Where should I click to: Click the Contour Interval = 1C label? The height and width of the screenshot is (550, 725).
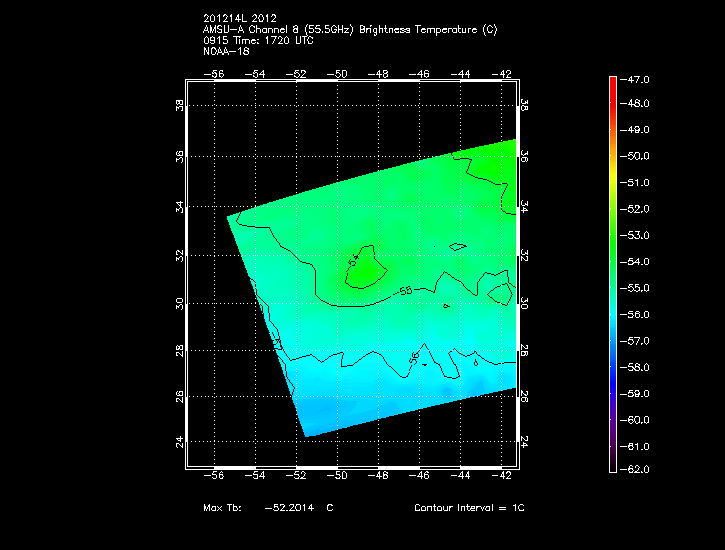(x=469, y=508)
